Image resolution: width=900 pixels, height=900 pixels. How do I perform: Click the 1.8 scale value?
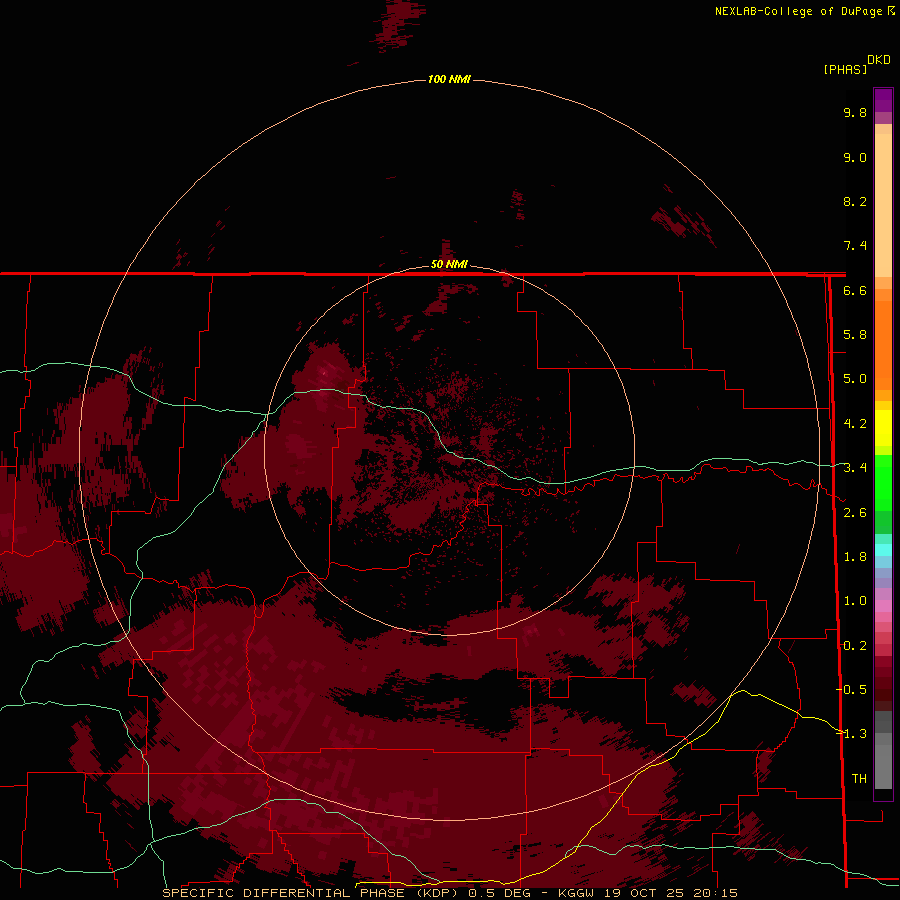point(855,557)
